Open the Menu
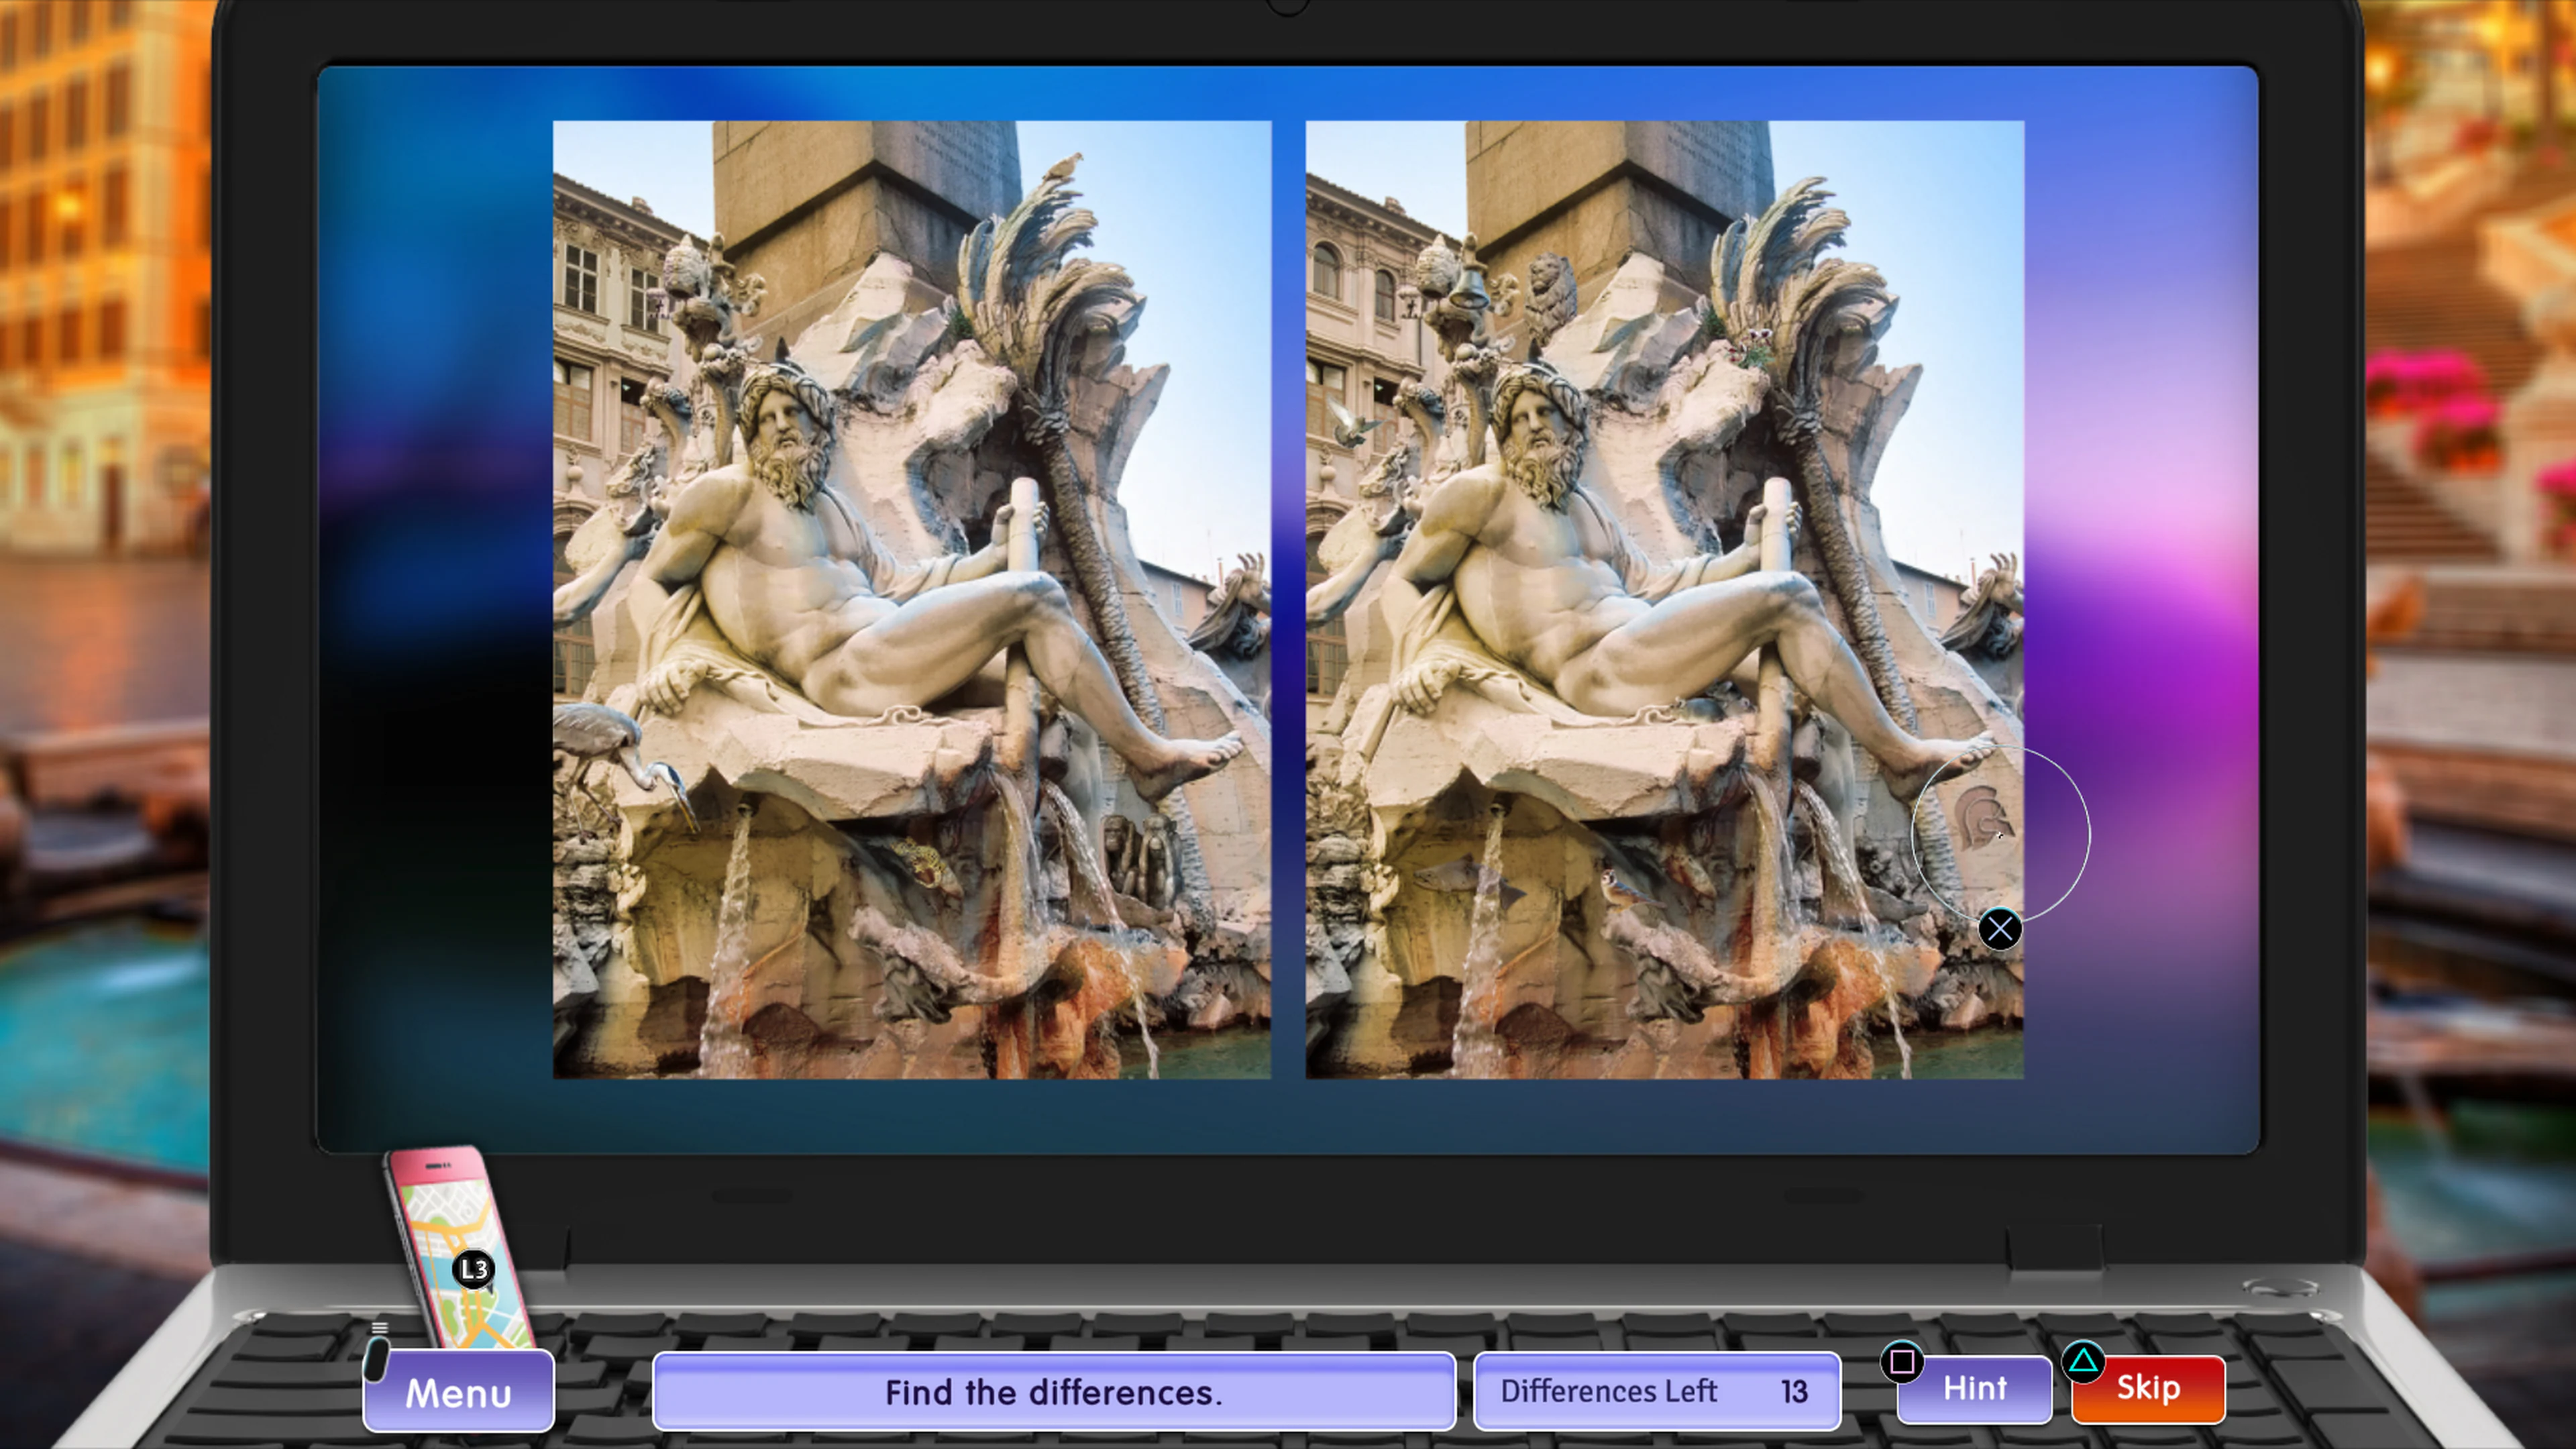The image size is (2576, 1449). click(x=459, y=1391)
